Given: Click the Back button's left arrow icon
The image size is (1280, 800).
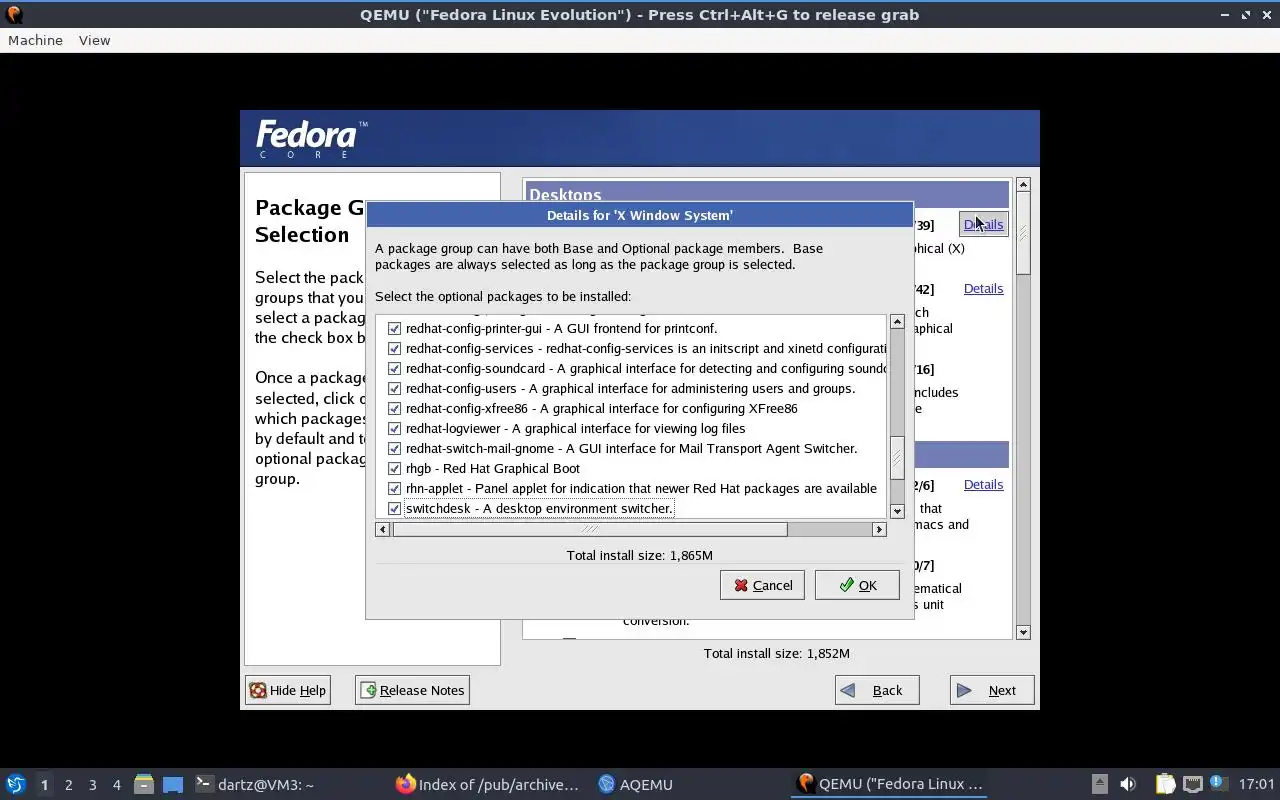Looking at the screenshot, I should point(848,690).
